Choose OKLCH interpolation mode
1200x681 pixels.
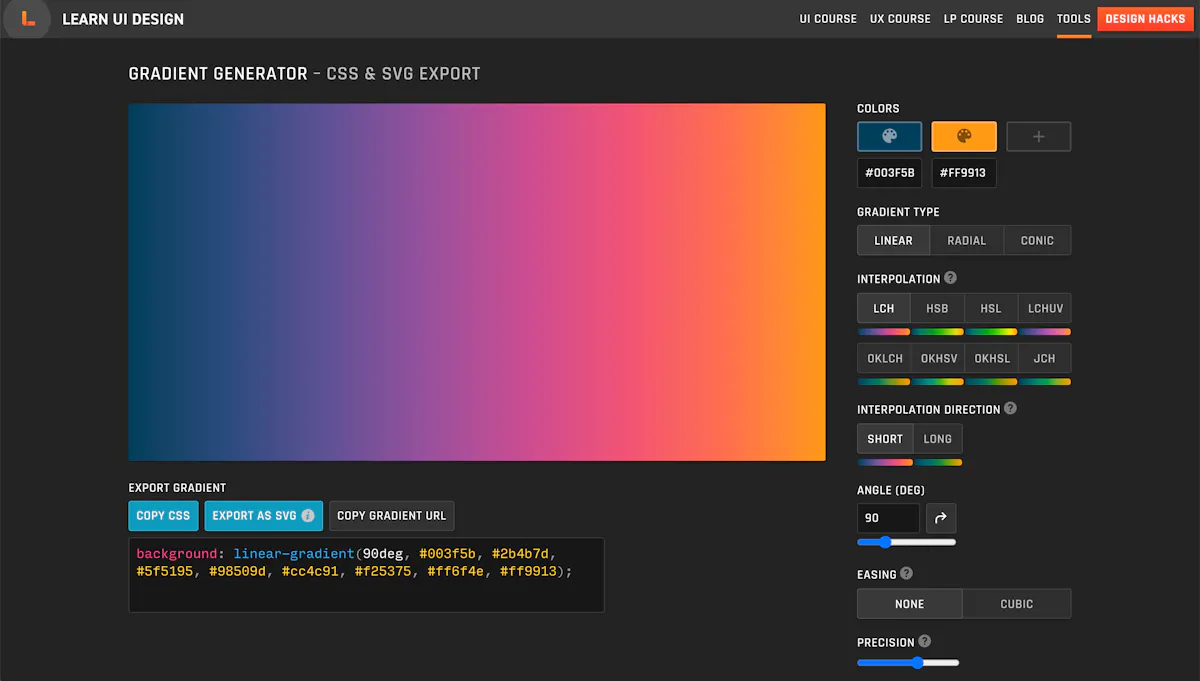(884, 358)
